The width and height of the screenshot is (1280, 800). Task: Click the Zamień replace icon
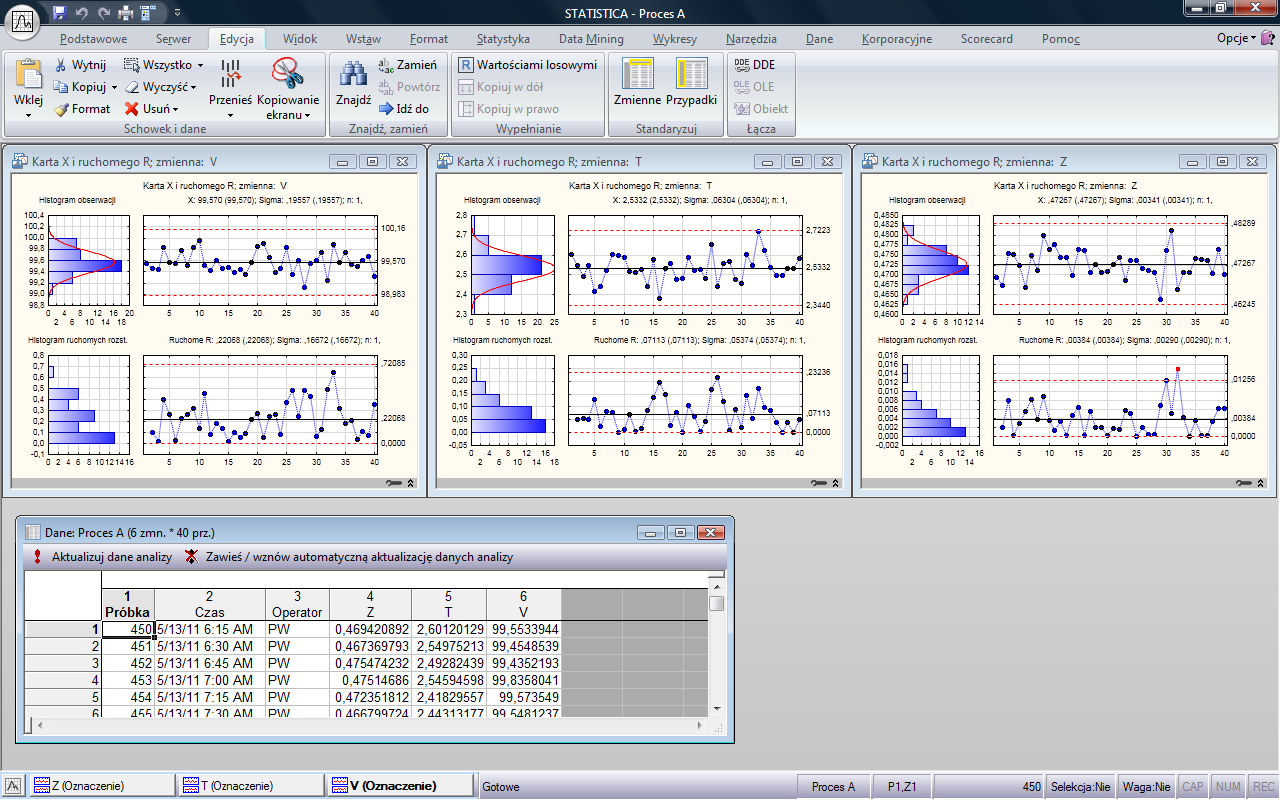coord(385,65)
